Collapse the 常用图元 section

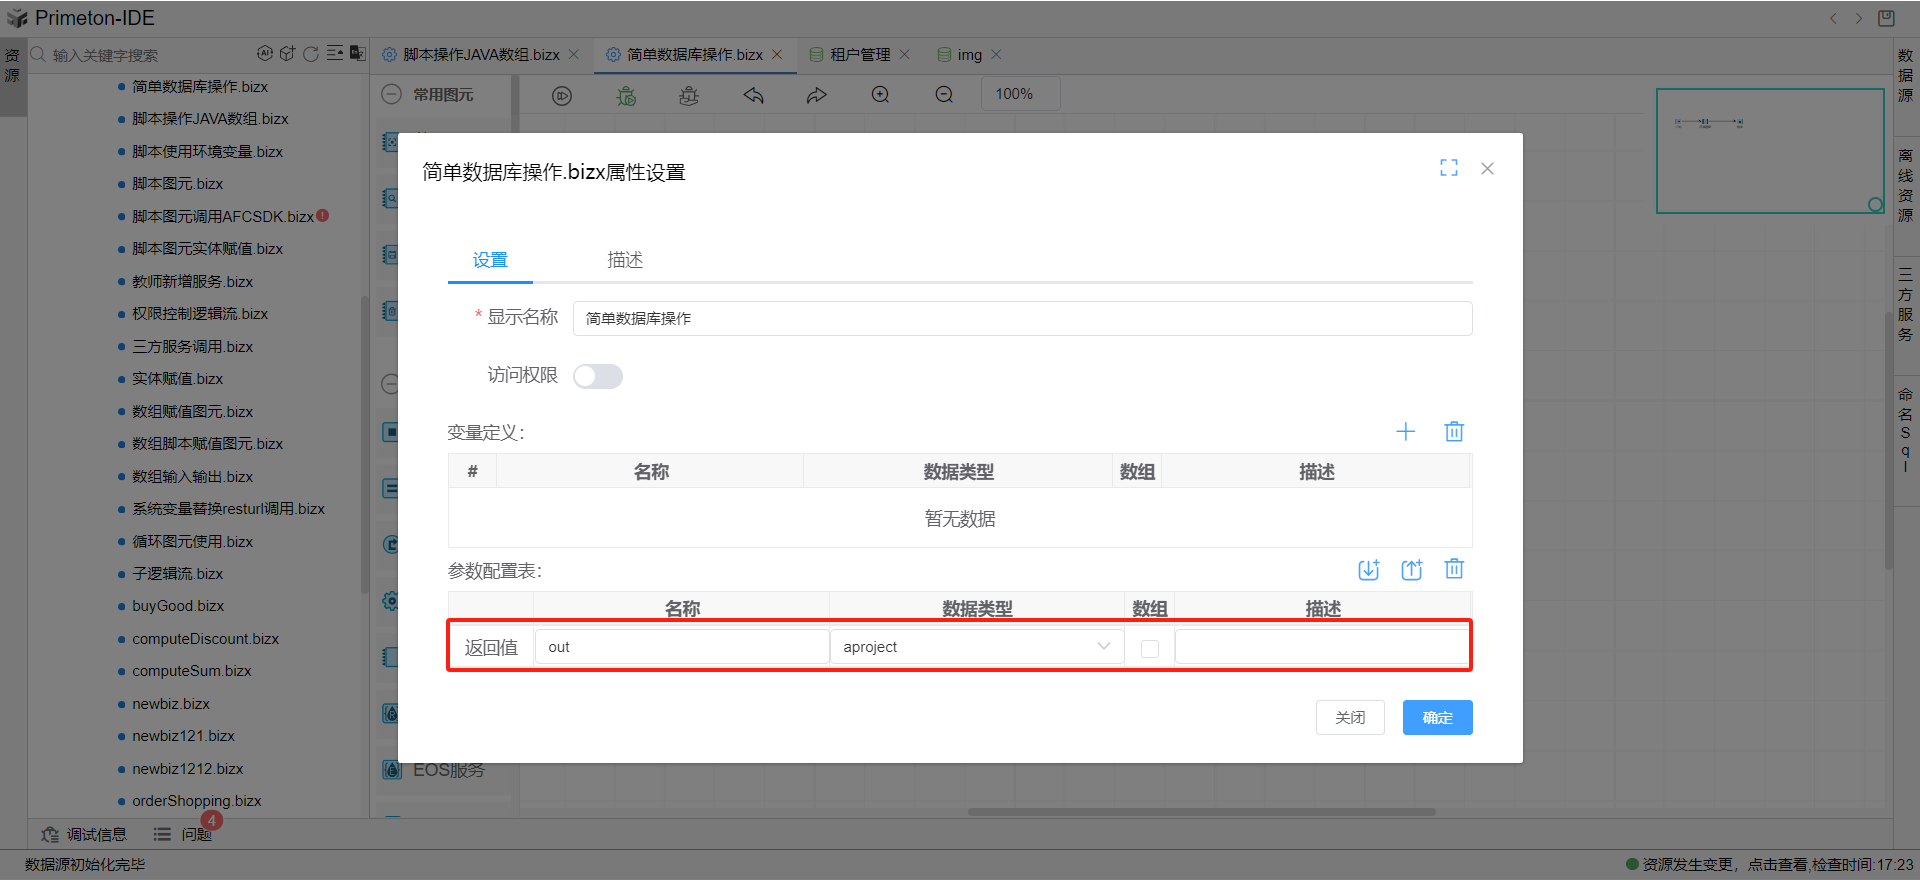click(x=392, y=94)
